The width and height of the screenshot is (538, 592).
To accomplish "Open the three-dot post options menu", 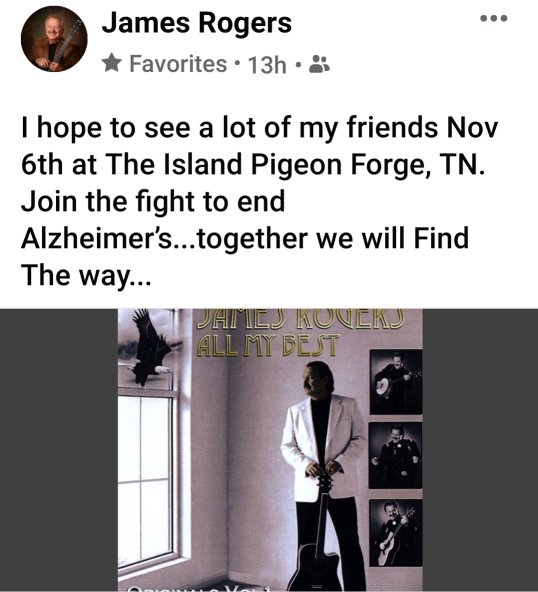I will [x=493, y=18].
